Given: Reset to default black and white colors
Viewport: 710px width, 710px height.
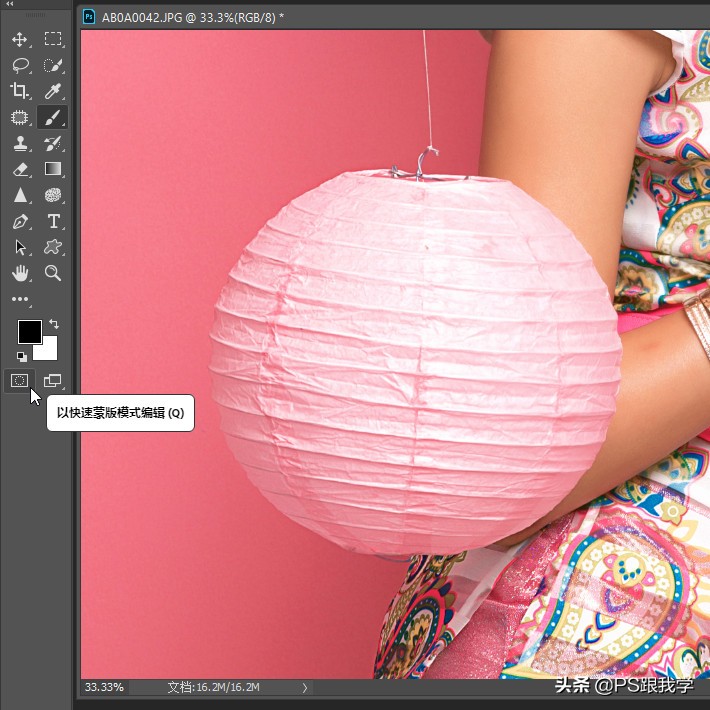Looking at the screenshot, I should [x=21, y=355].
